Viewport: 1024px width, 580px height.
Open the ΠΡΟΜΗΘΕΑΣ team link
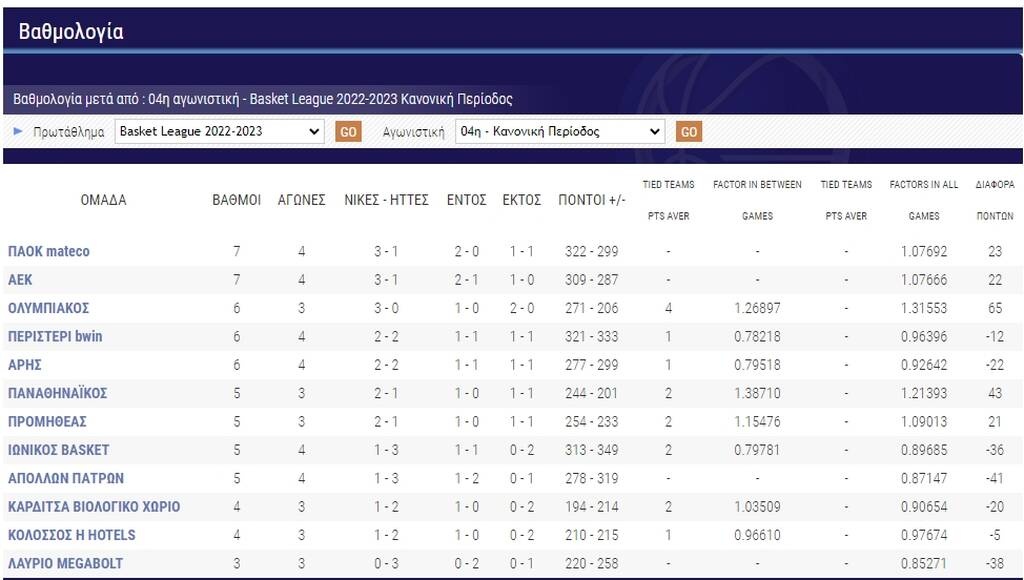[47, 422]
